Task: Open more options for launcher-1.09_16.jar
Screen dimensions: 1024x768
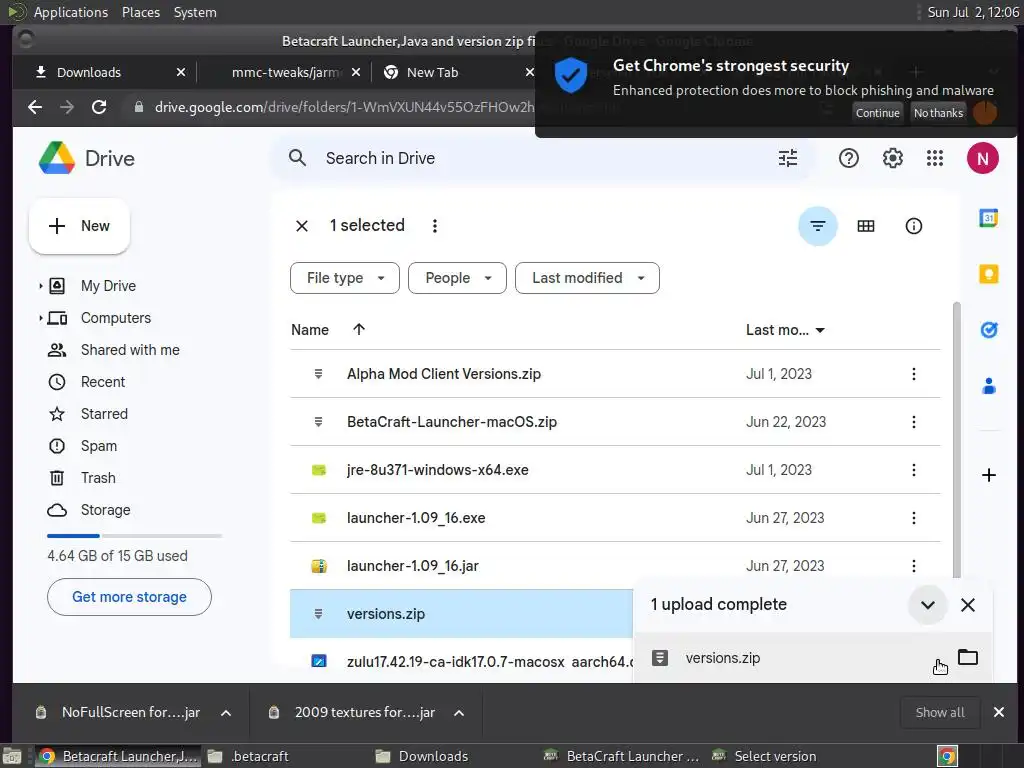Action: point(914,566)
